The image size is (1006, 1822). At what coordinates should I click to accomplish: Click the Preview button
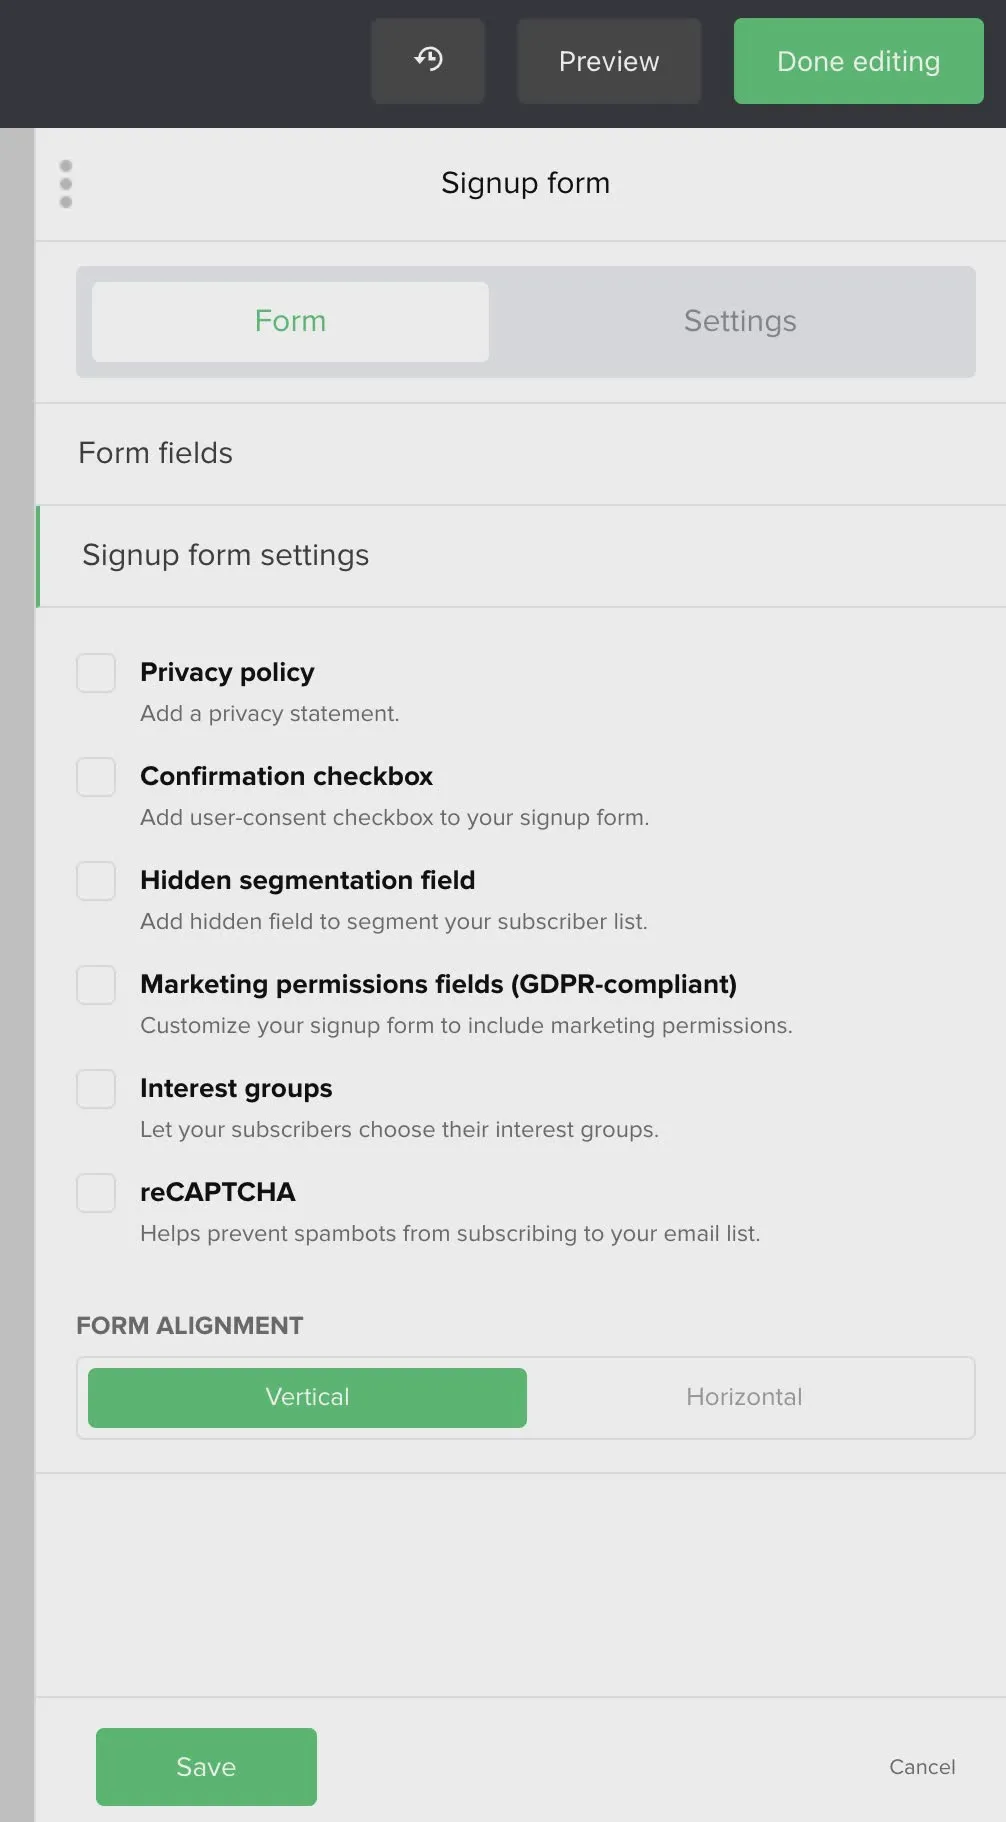pyautogui.click(x=608, y=61)
